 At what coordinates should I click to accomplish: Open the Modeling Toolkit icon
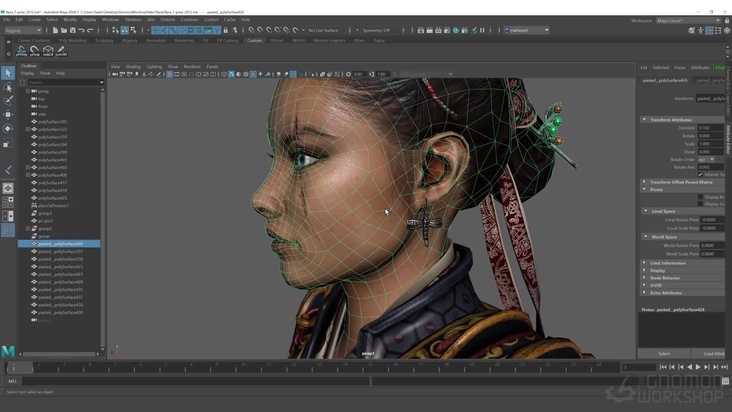click(691, 30)
